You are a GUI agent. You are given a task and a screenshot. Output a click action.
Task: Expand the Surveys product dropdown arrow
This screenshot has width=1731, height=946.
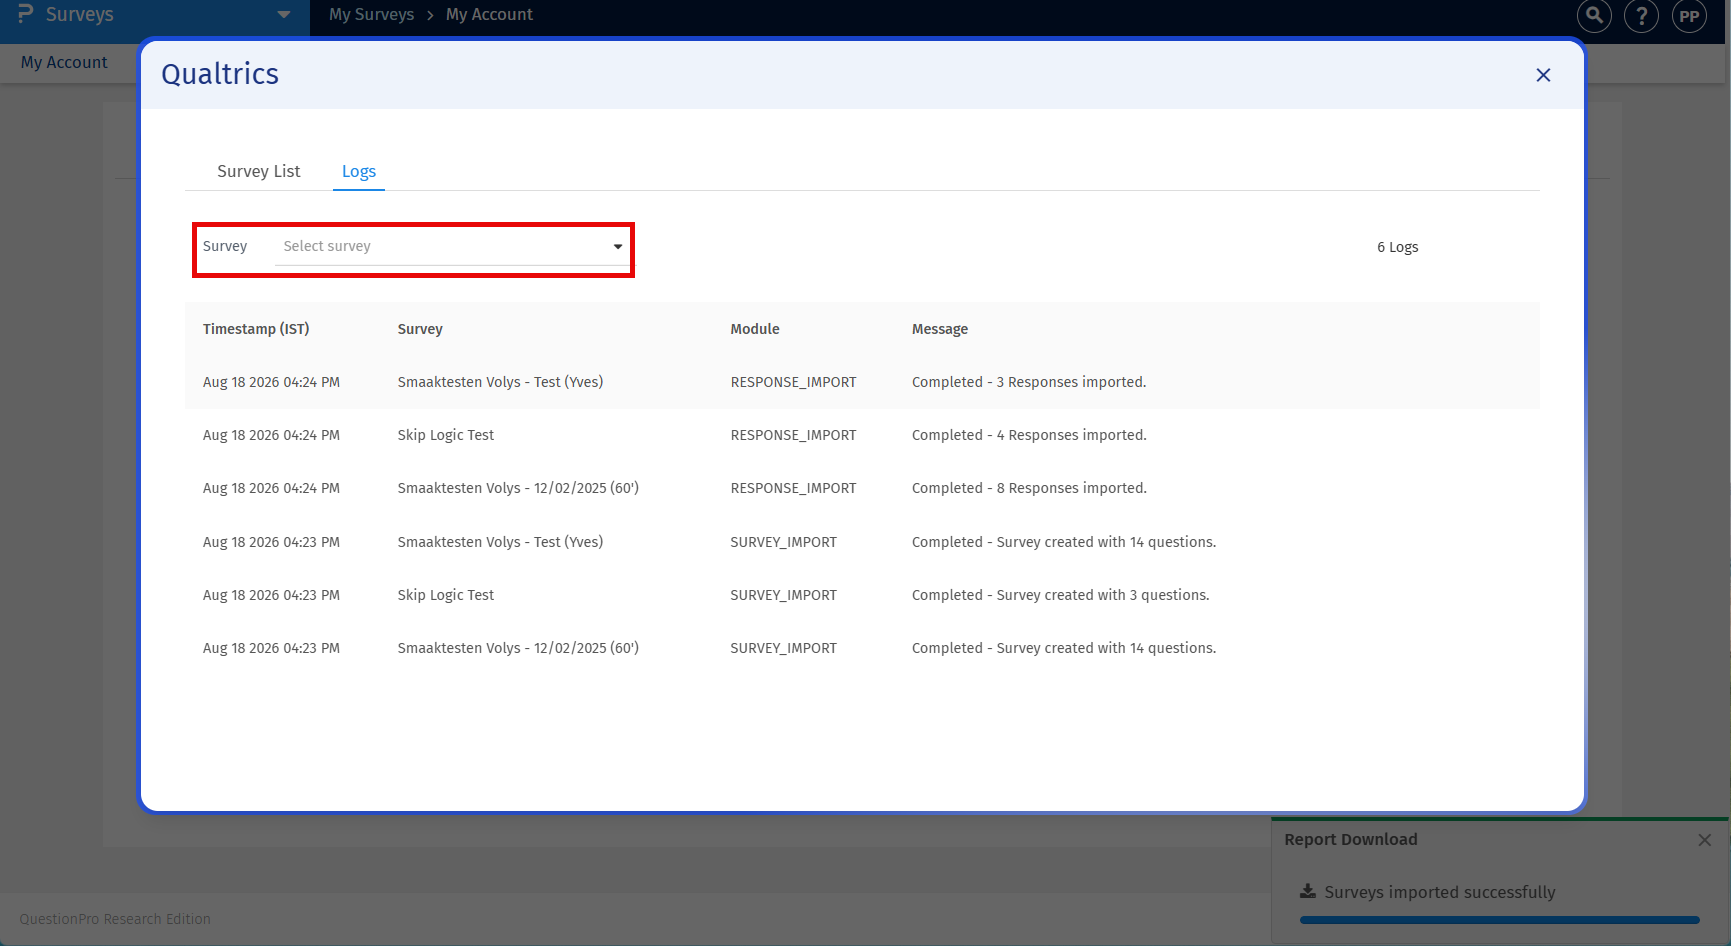coord(284,15)
